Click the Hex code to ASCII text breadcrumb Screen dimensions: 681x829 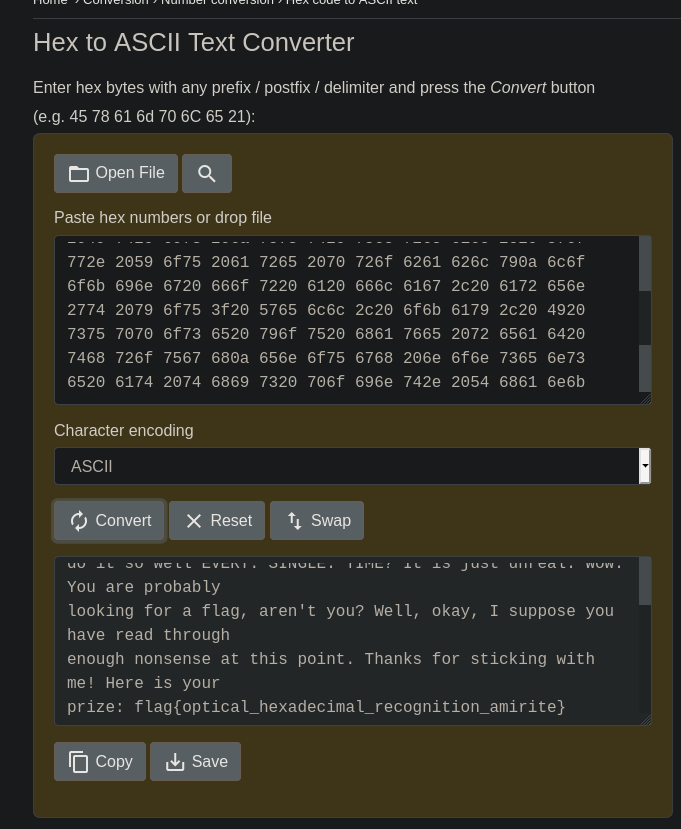tap(351, 3)
